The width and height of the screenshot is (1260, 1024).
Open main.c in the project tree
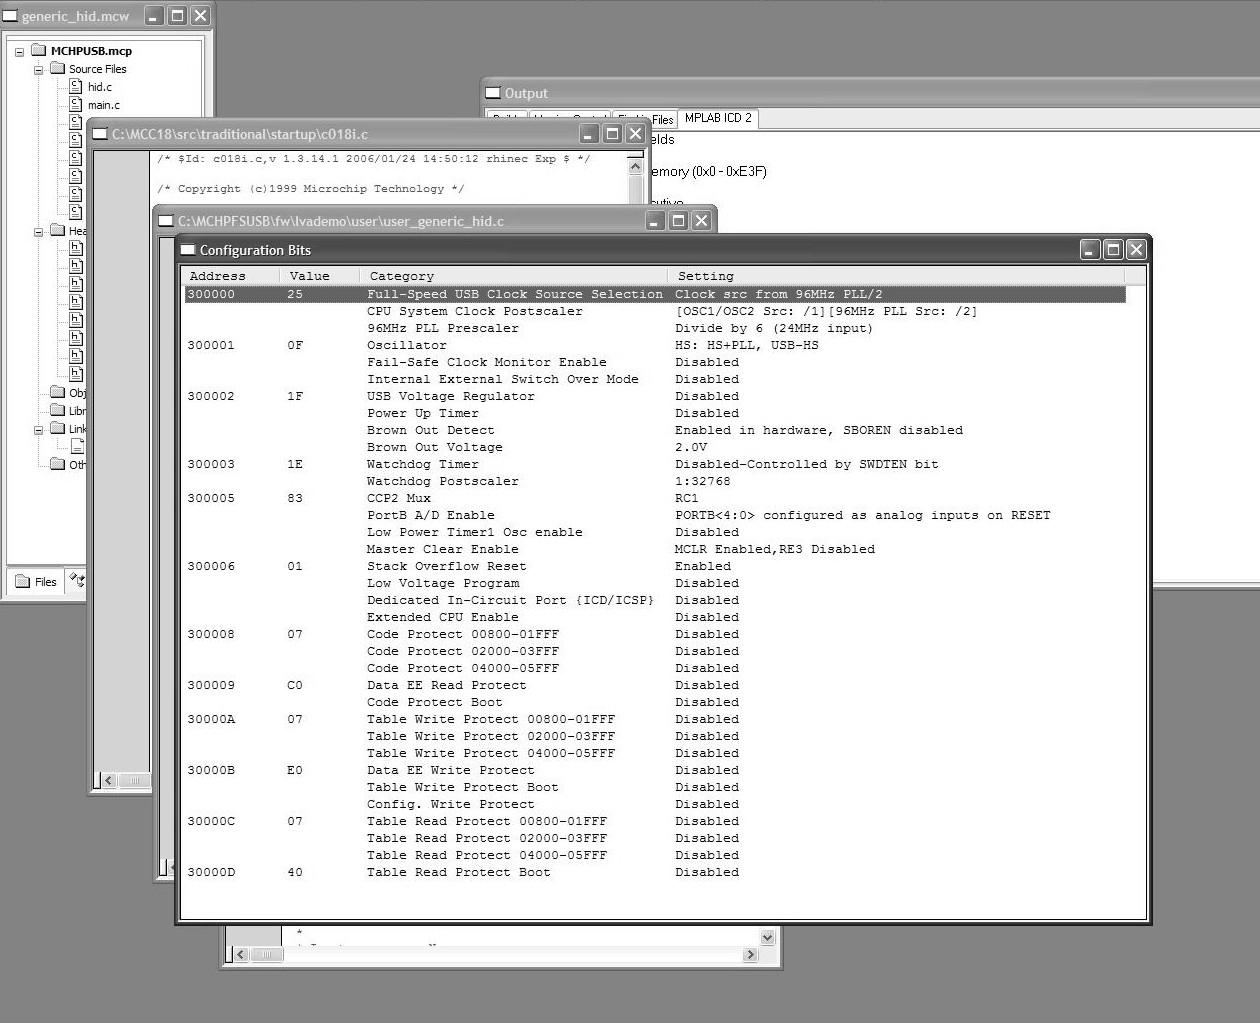(104, 105)
